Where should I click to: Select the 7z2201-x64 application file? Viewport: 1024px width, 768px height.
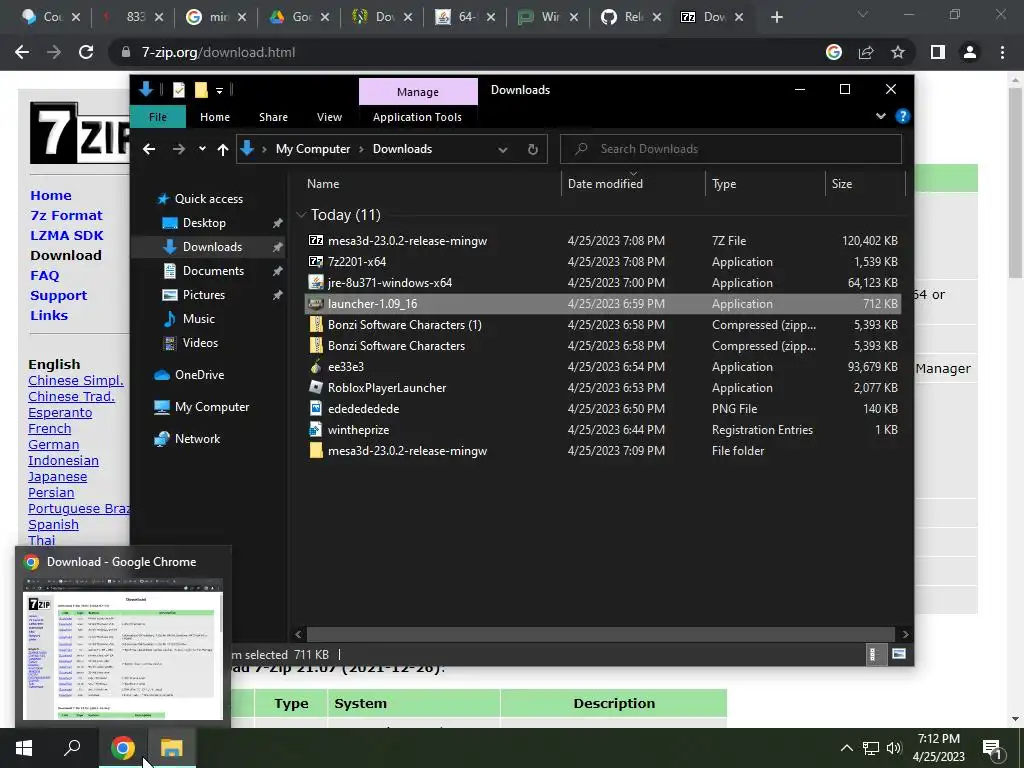602,262
